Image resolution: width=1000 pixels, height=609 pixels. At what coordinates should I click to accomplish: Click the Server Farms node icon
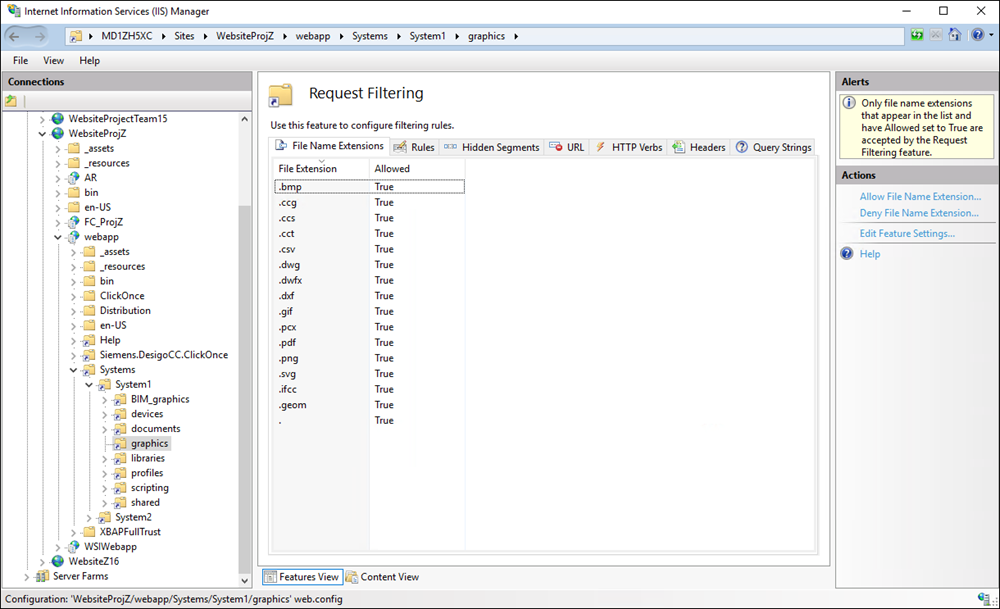click(x=43, y=576)
